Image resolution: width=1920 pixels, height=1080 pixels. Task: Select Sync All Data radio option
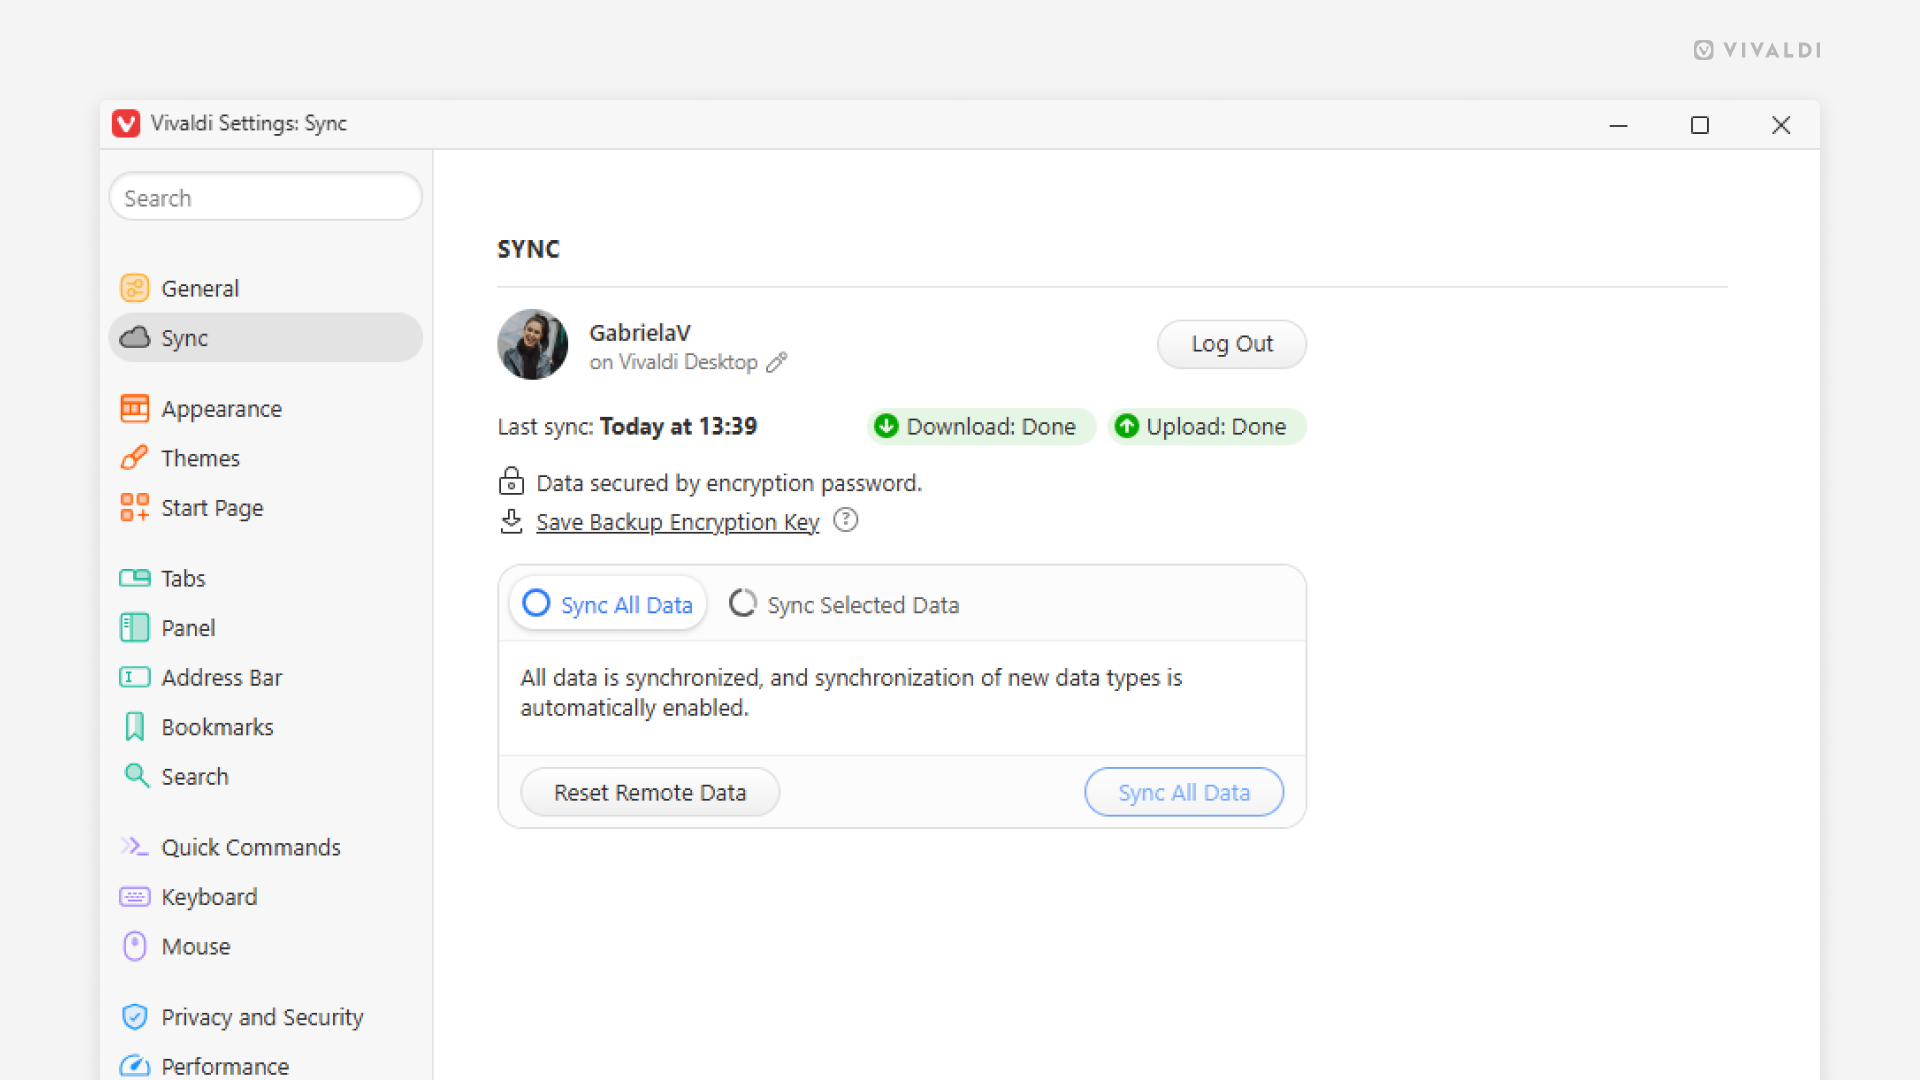pyautogui.click(x=608, y=604)
